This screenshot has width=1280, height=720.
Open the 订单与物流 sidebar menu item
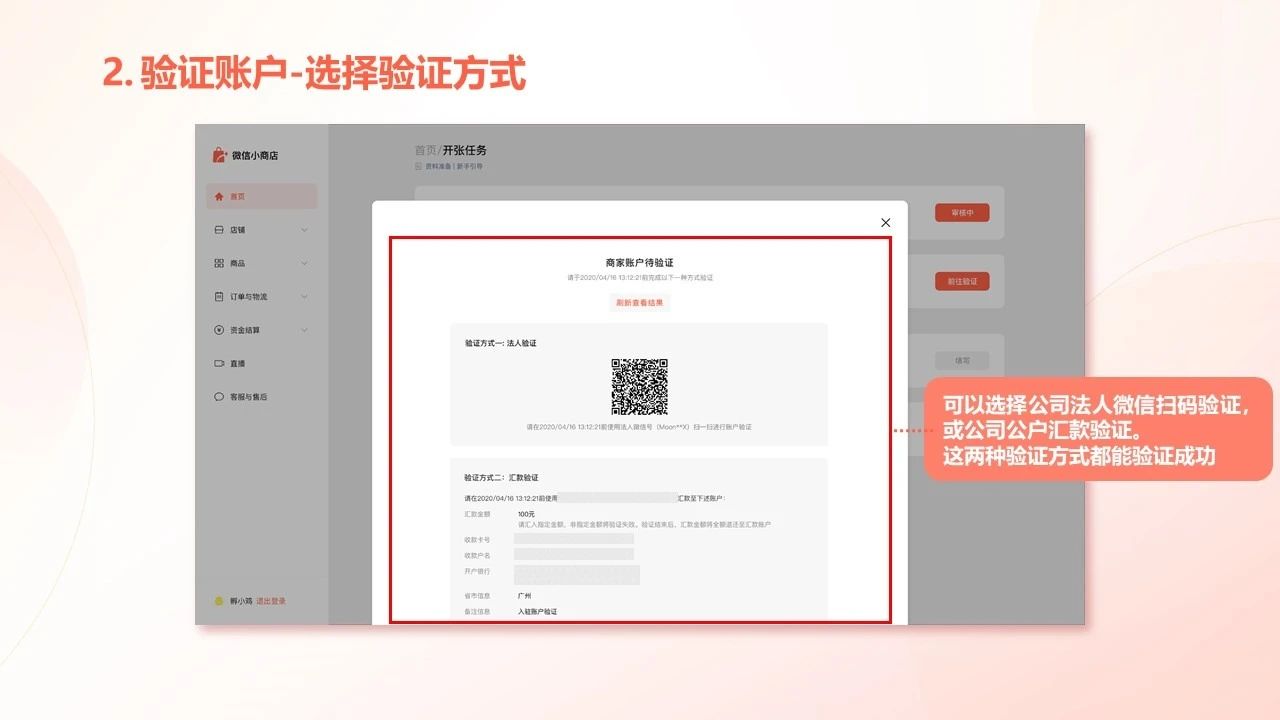click(x=262, y=297)
